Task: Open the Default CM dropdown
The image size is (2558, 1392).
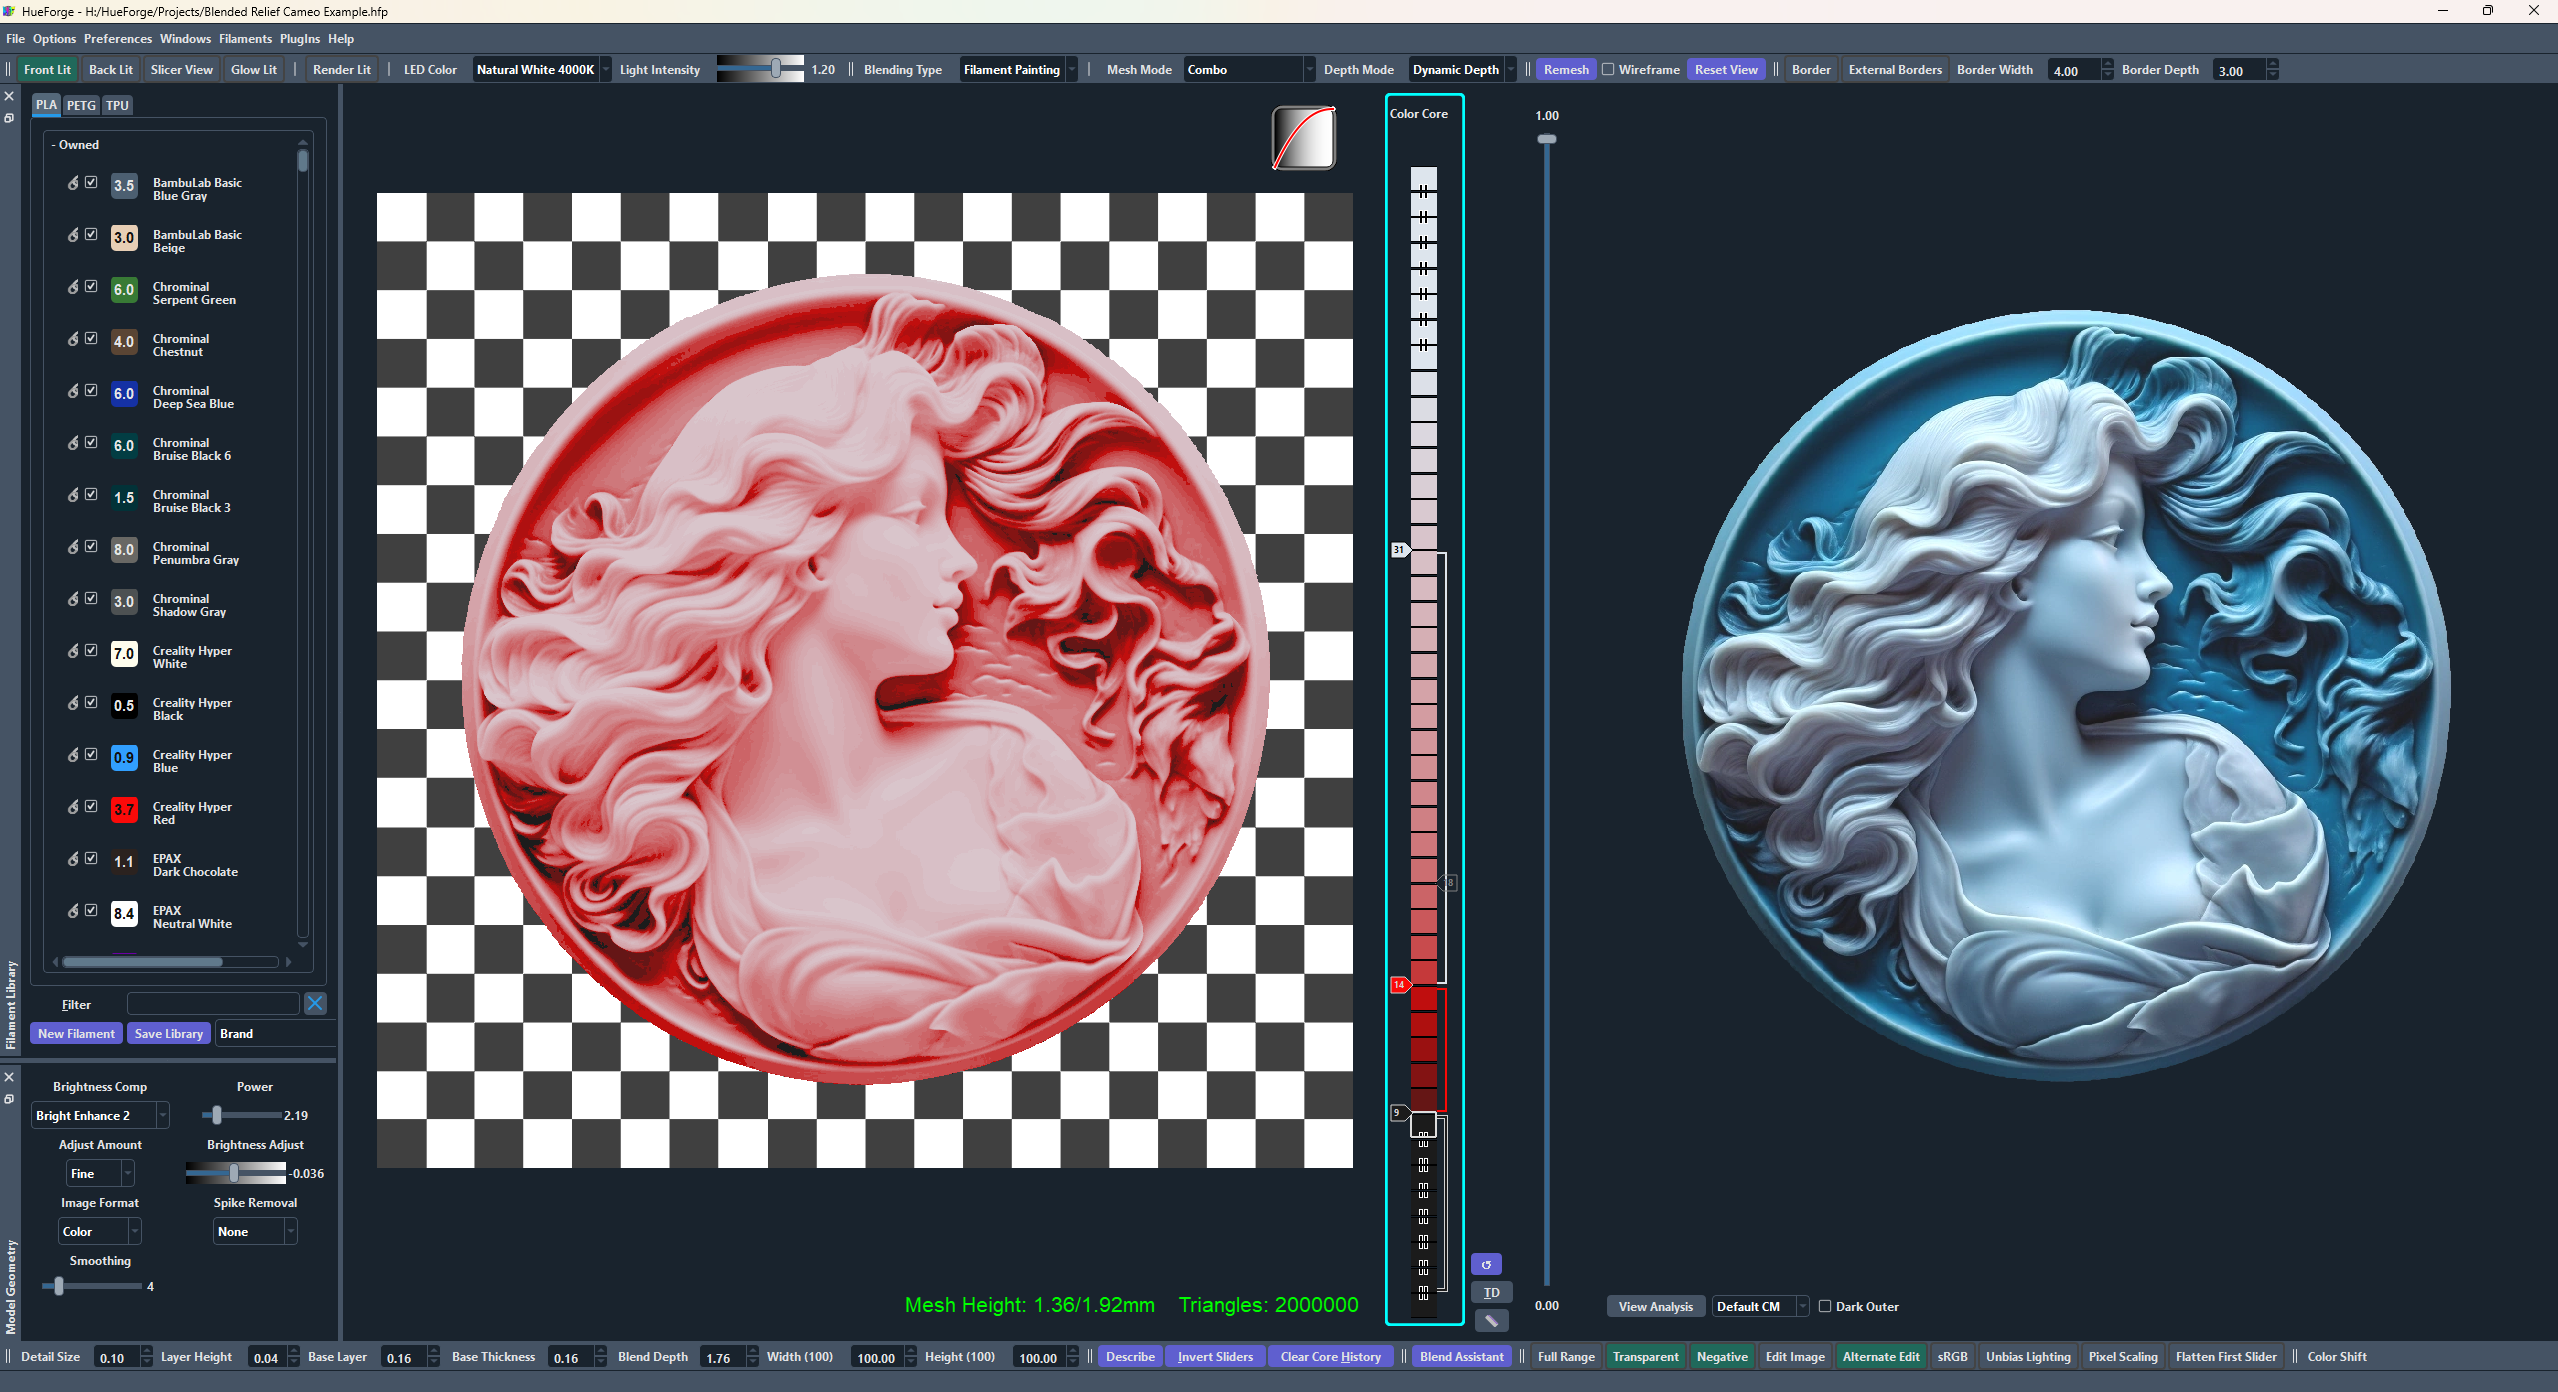Action: coord(1759,1306)
